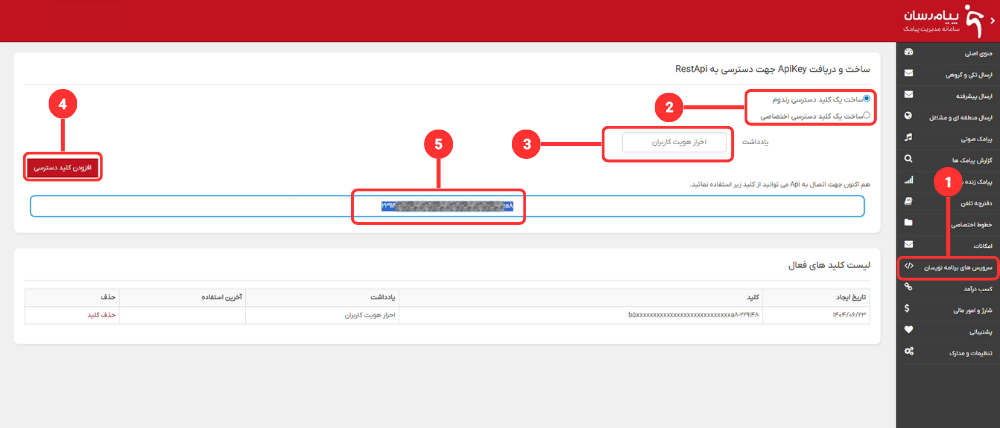Select the custom access key radio button
The image size is (1000, 428).
coord(866,116)
